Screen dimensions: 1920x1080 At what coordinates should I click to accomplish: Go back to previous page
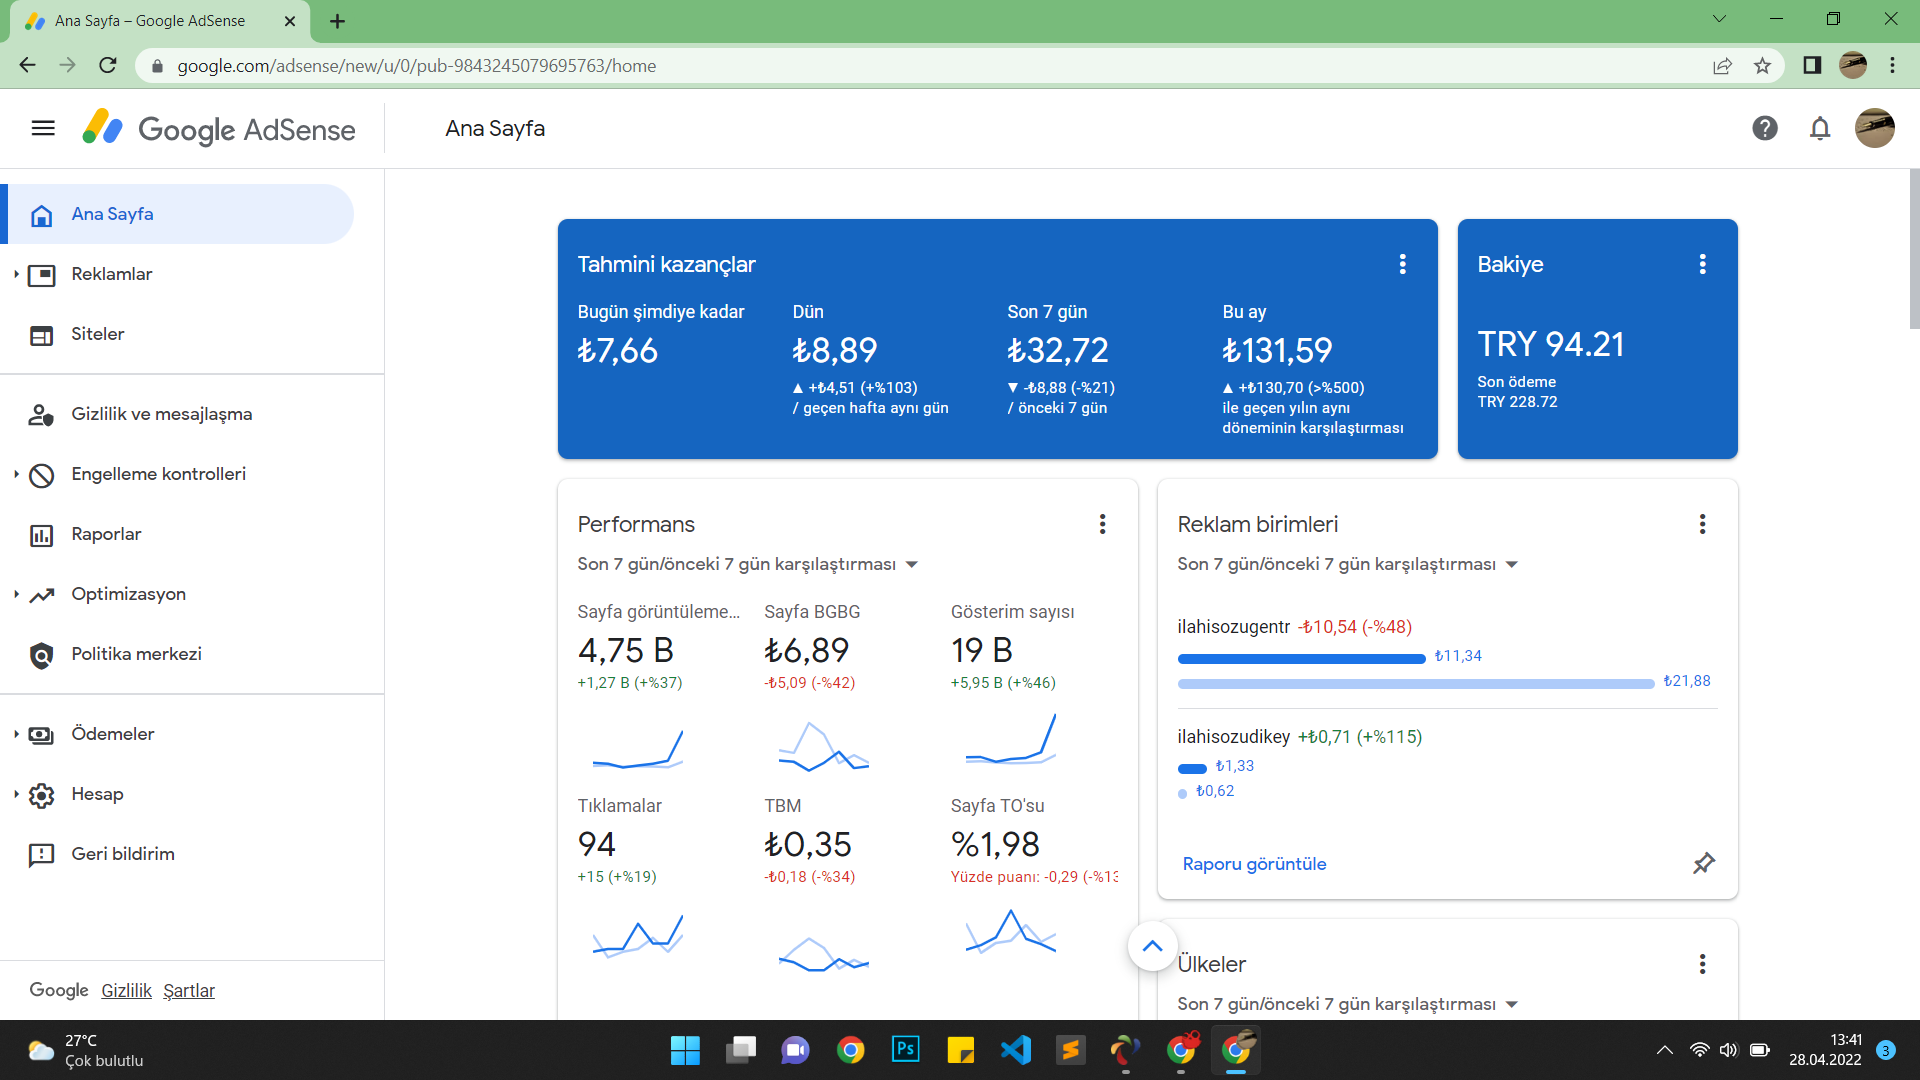click(x=27, y=65)
